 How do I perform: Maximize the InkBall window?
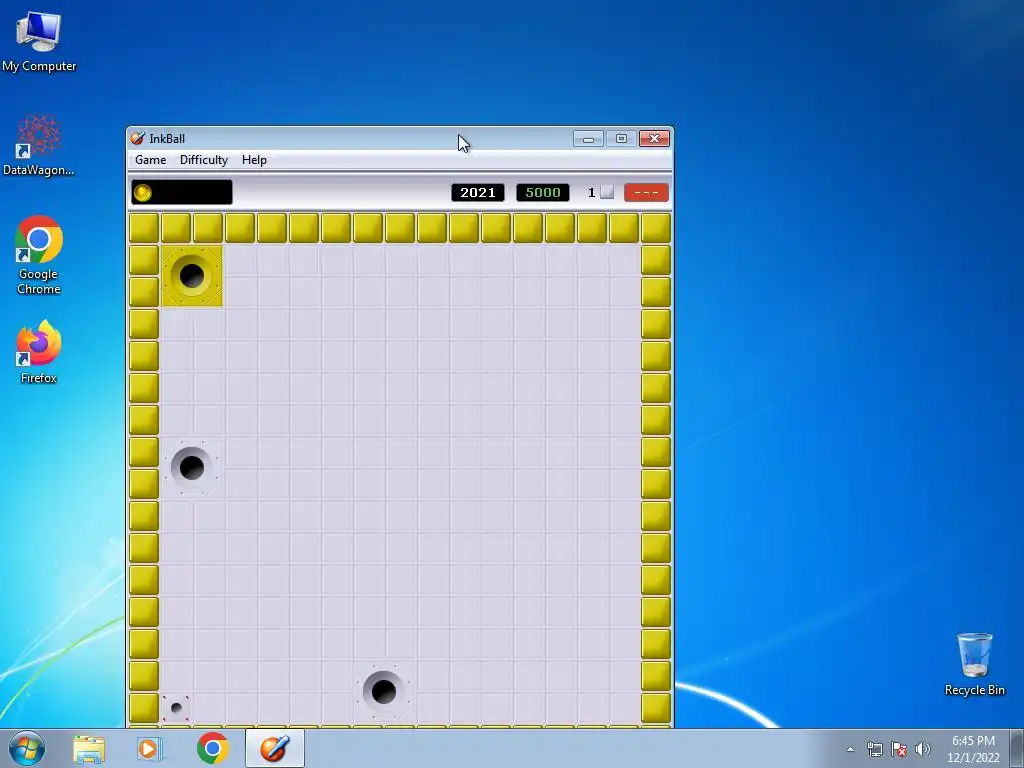point(621,138)
